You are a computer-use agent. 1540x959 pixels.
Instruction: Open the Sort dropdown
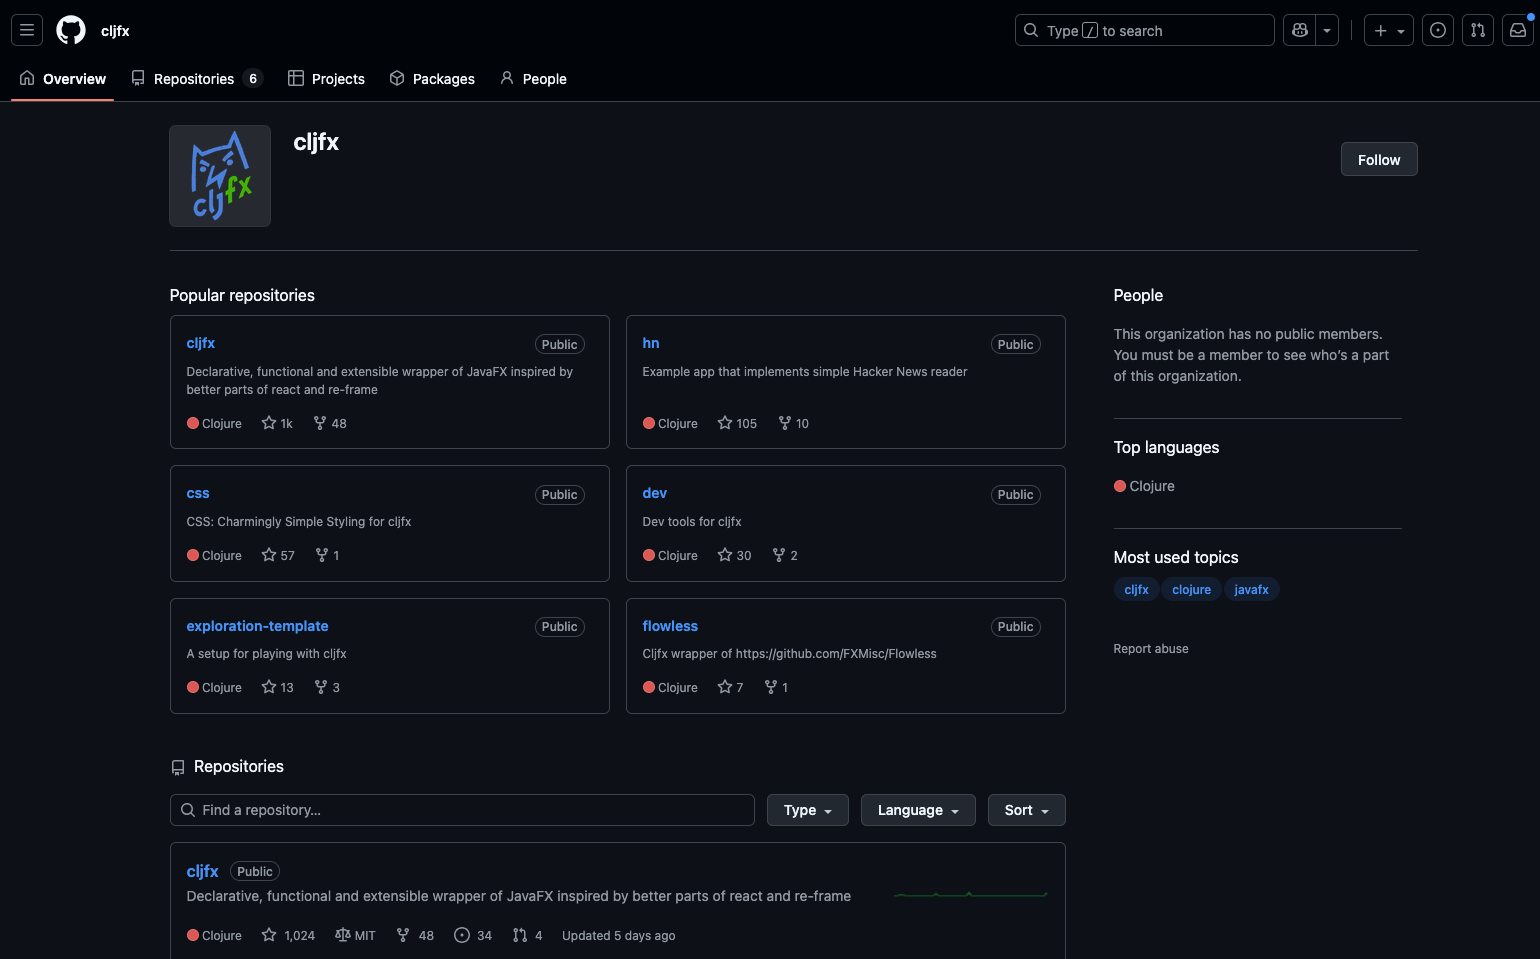click(1026, 810)
